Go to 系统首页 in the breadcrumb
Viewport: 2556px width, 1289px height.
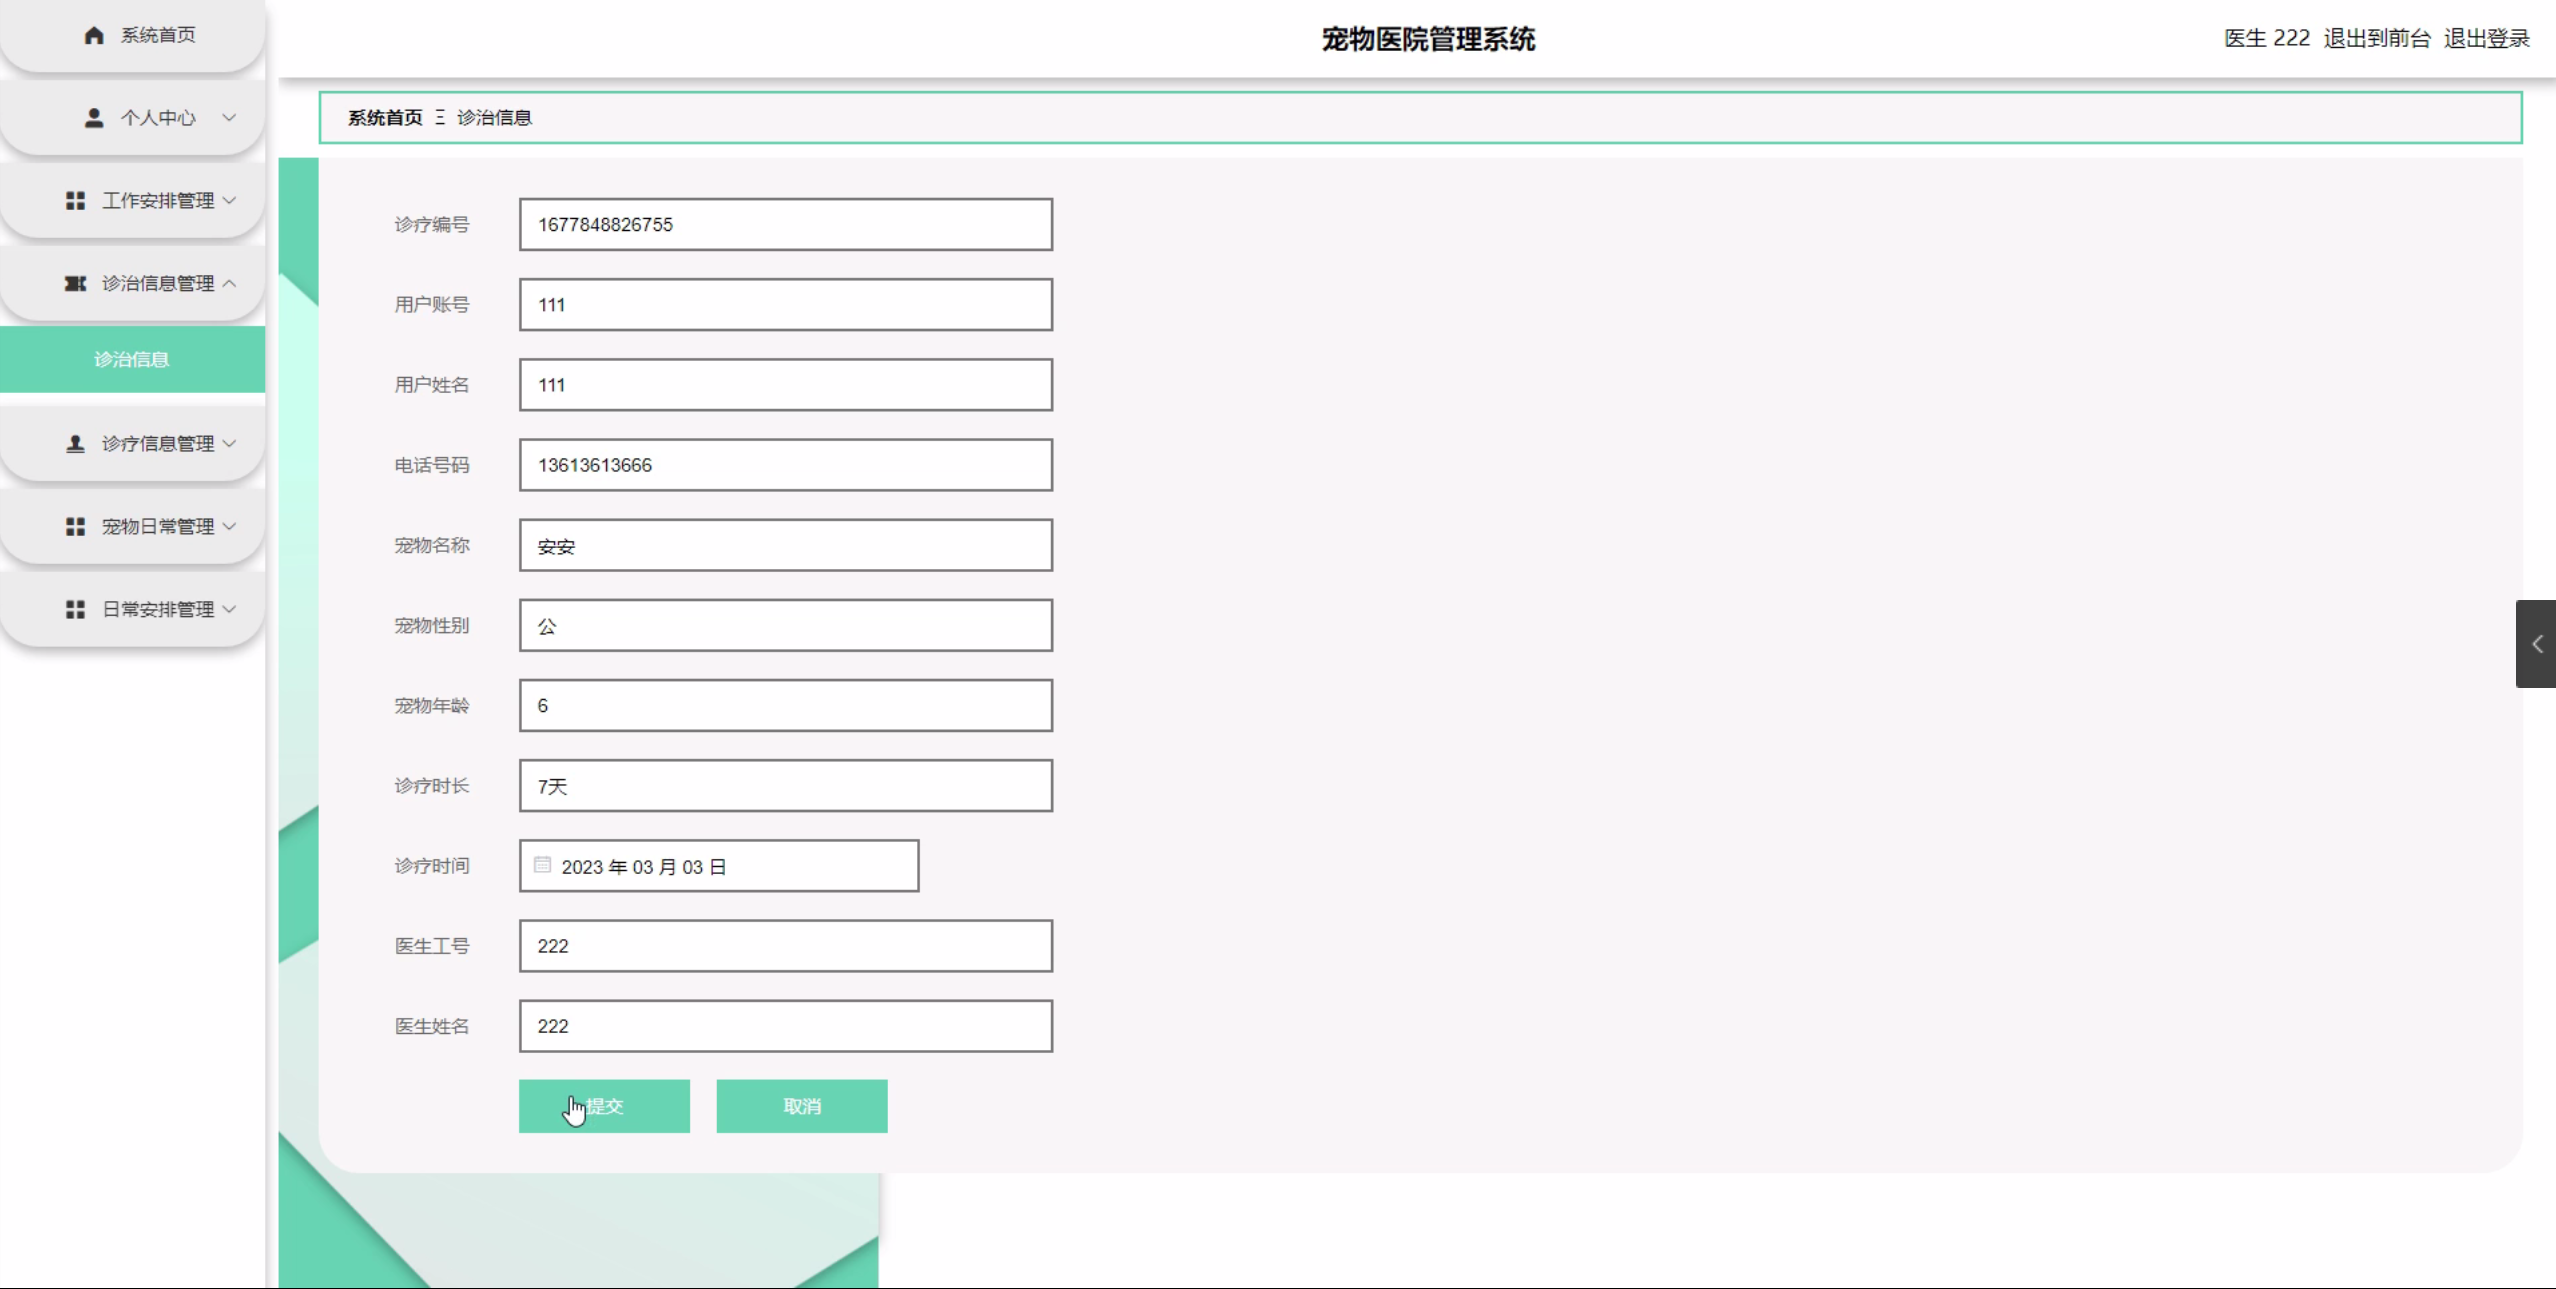385,118
